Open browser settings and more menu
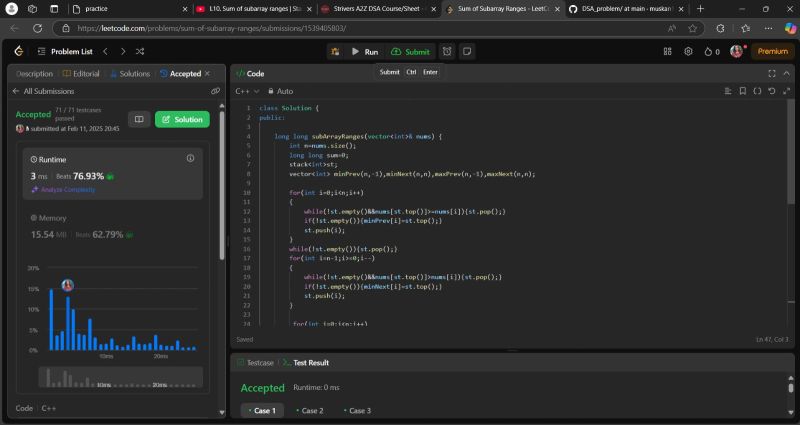The height and width of the screenshot is (425, 800). pos(768,29)
